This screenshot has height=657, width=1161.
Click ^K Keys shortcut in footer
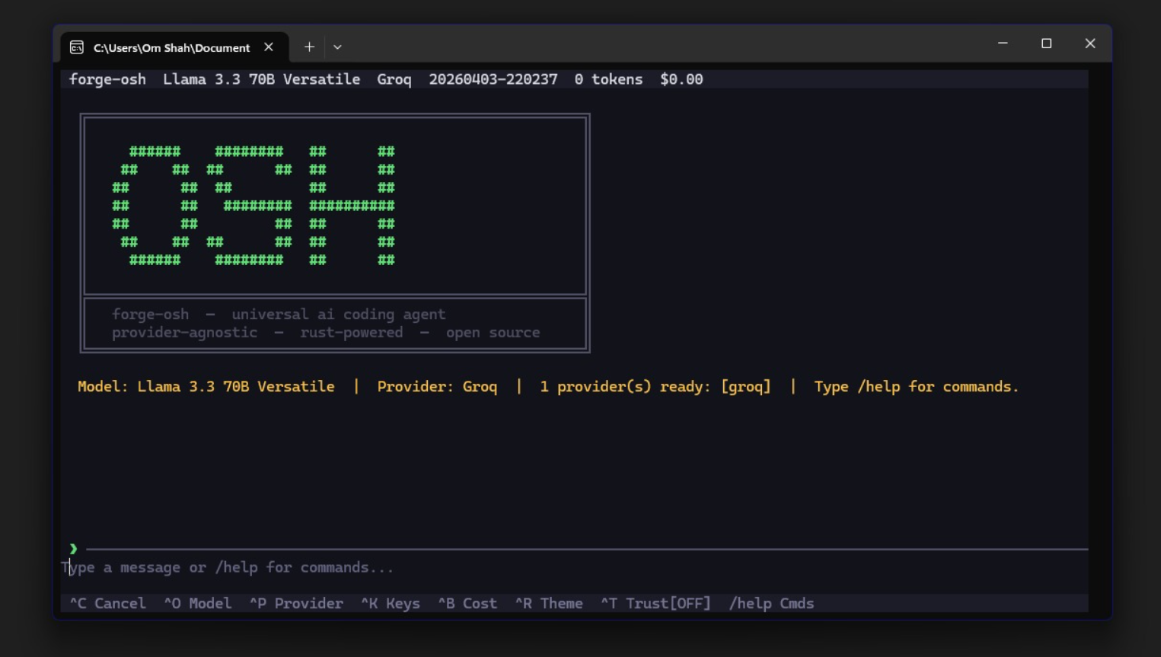tap(390, 604)
